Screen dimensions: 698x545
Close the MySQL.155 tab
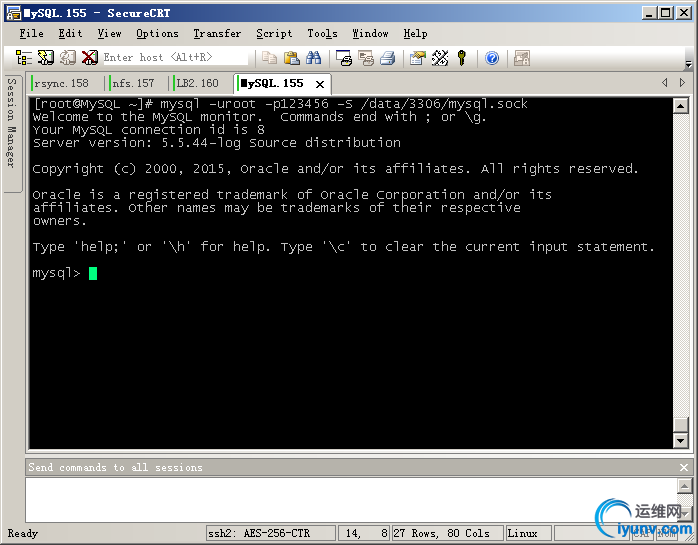tap(320, 84)
